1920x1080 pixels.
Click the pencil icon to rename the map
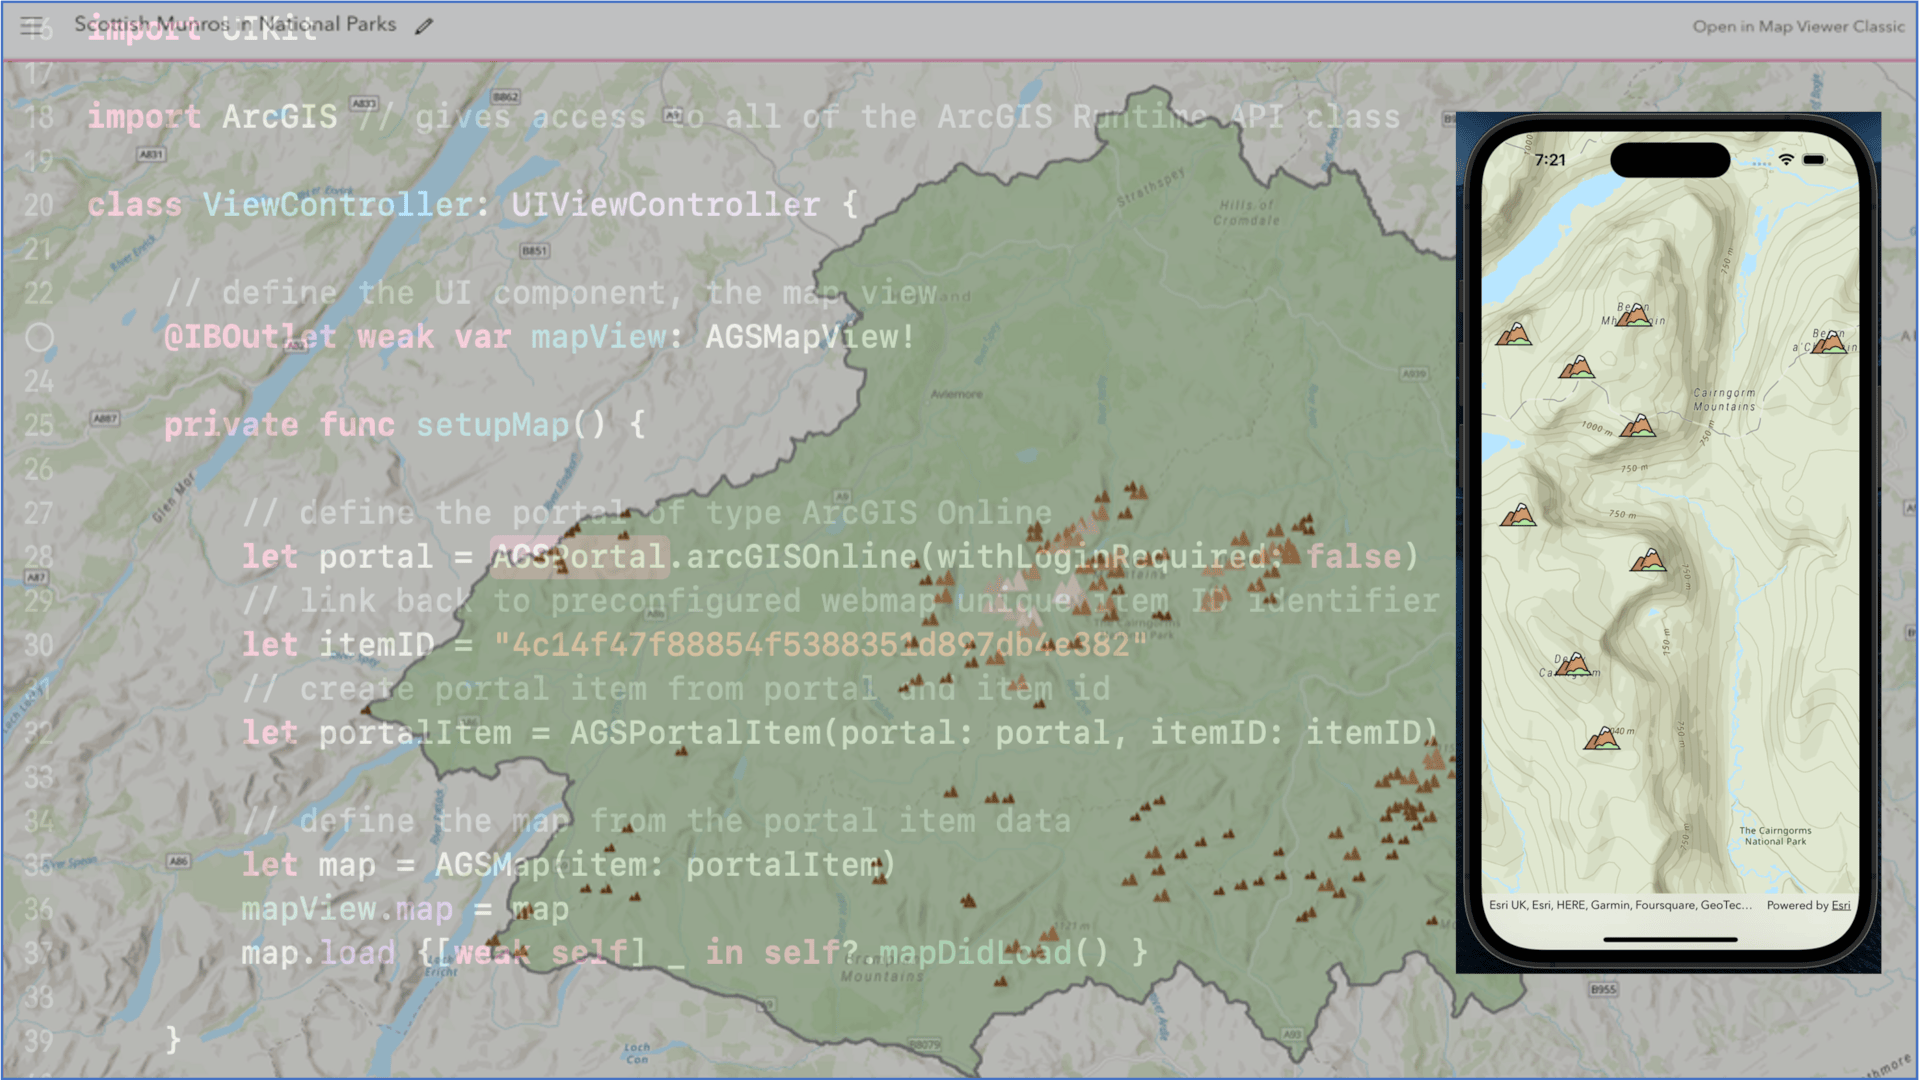423,25
